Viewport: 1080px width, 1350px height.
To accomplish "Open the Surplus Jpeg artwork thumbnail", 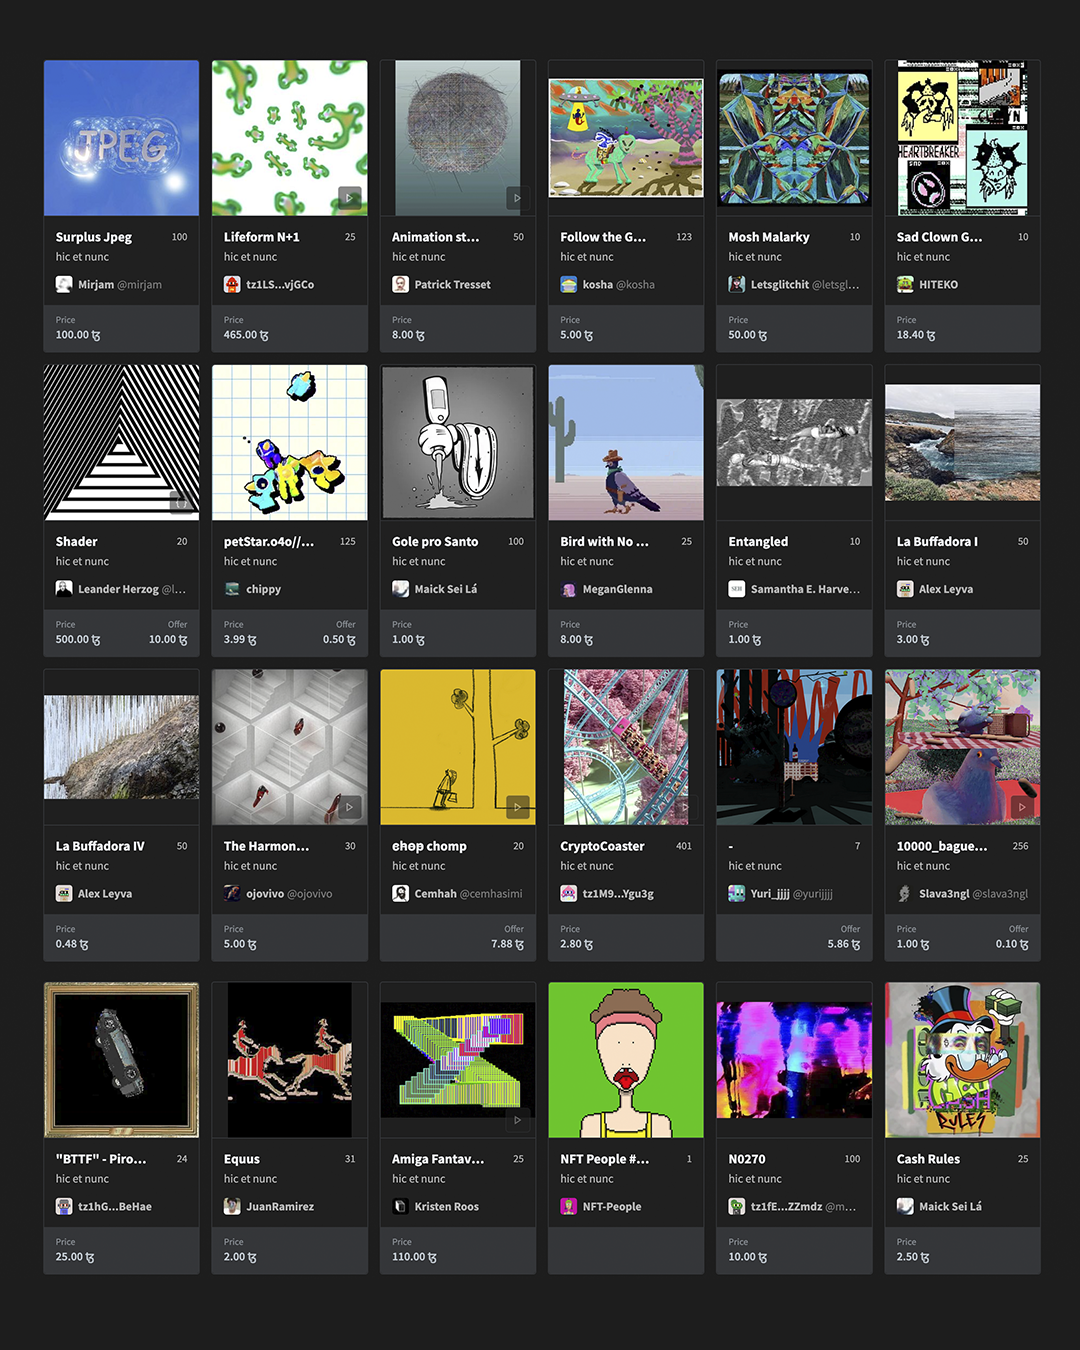I will click(x=121, y=138).
